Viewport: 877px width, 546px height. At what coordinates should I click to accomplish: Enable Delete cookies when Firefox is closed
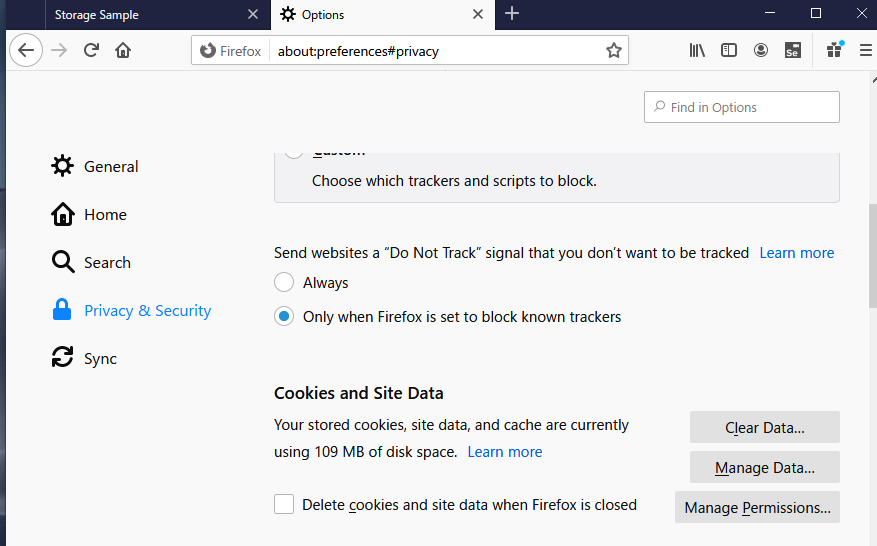point(285,505)
